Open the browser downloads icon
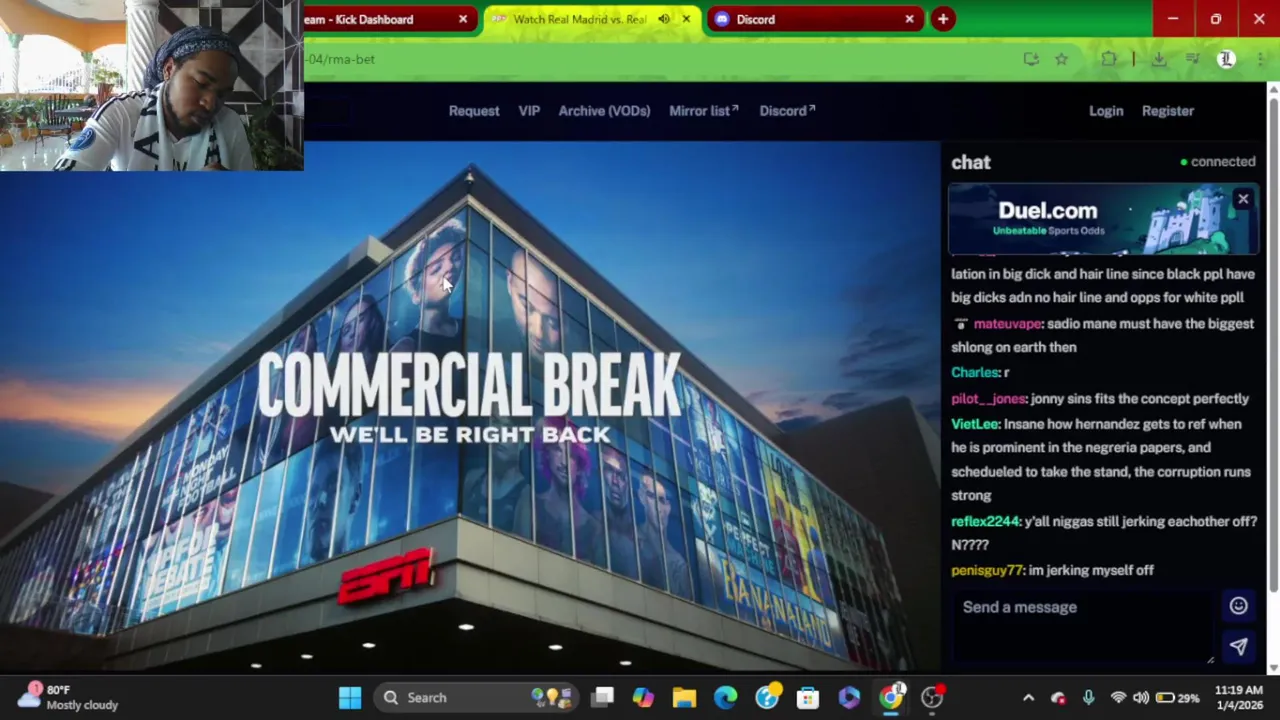 coord(1159,59)
